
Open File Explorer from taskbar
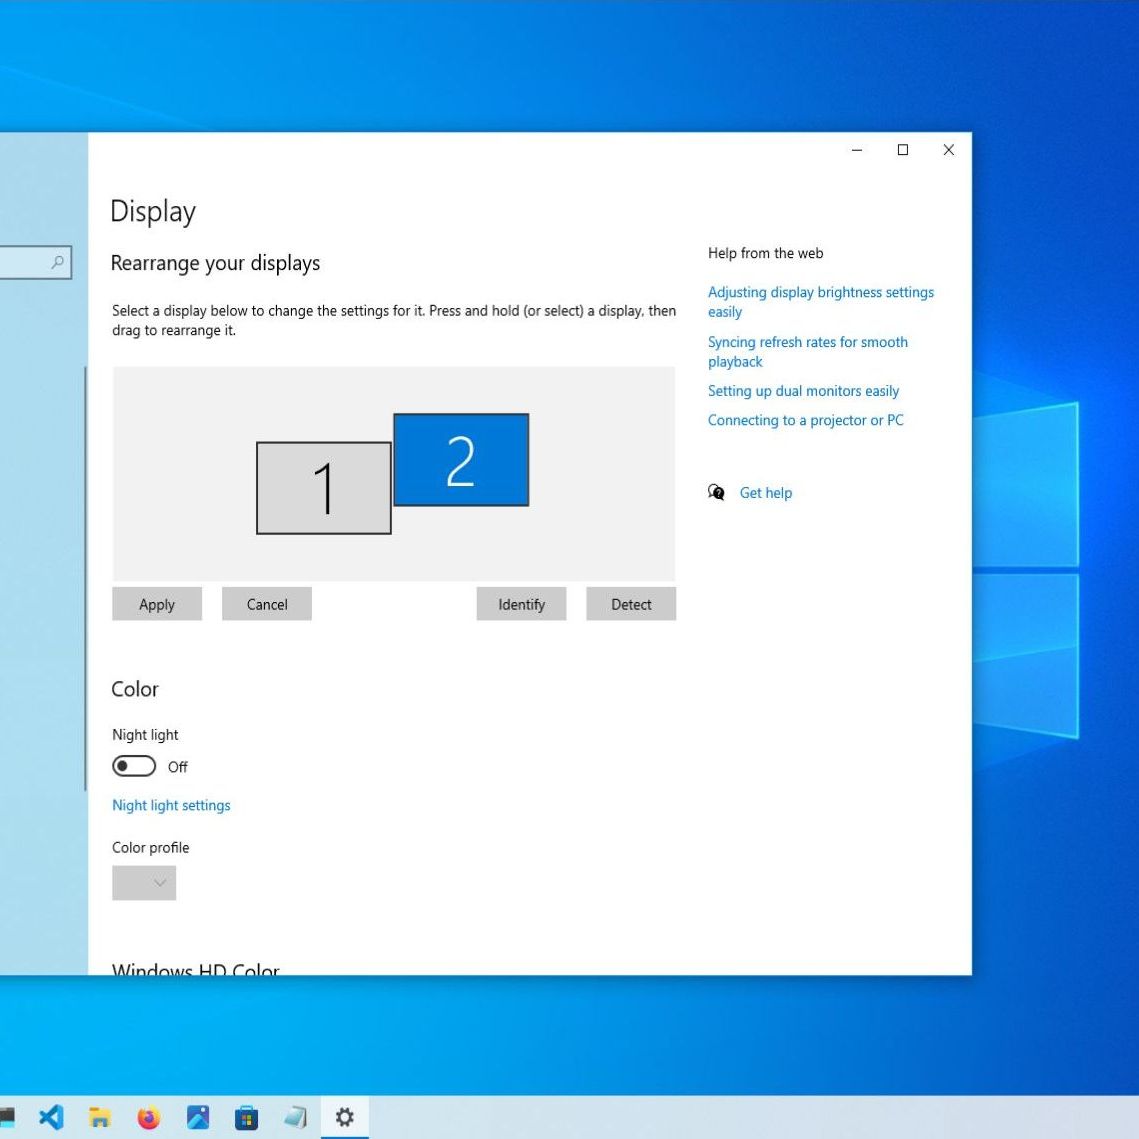tap(100, 1117)
